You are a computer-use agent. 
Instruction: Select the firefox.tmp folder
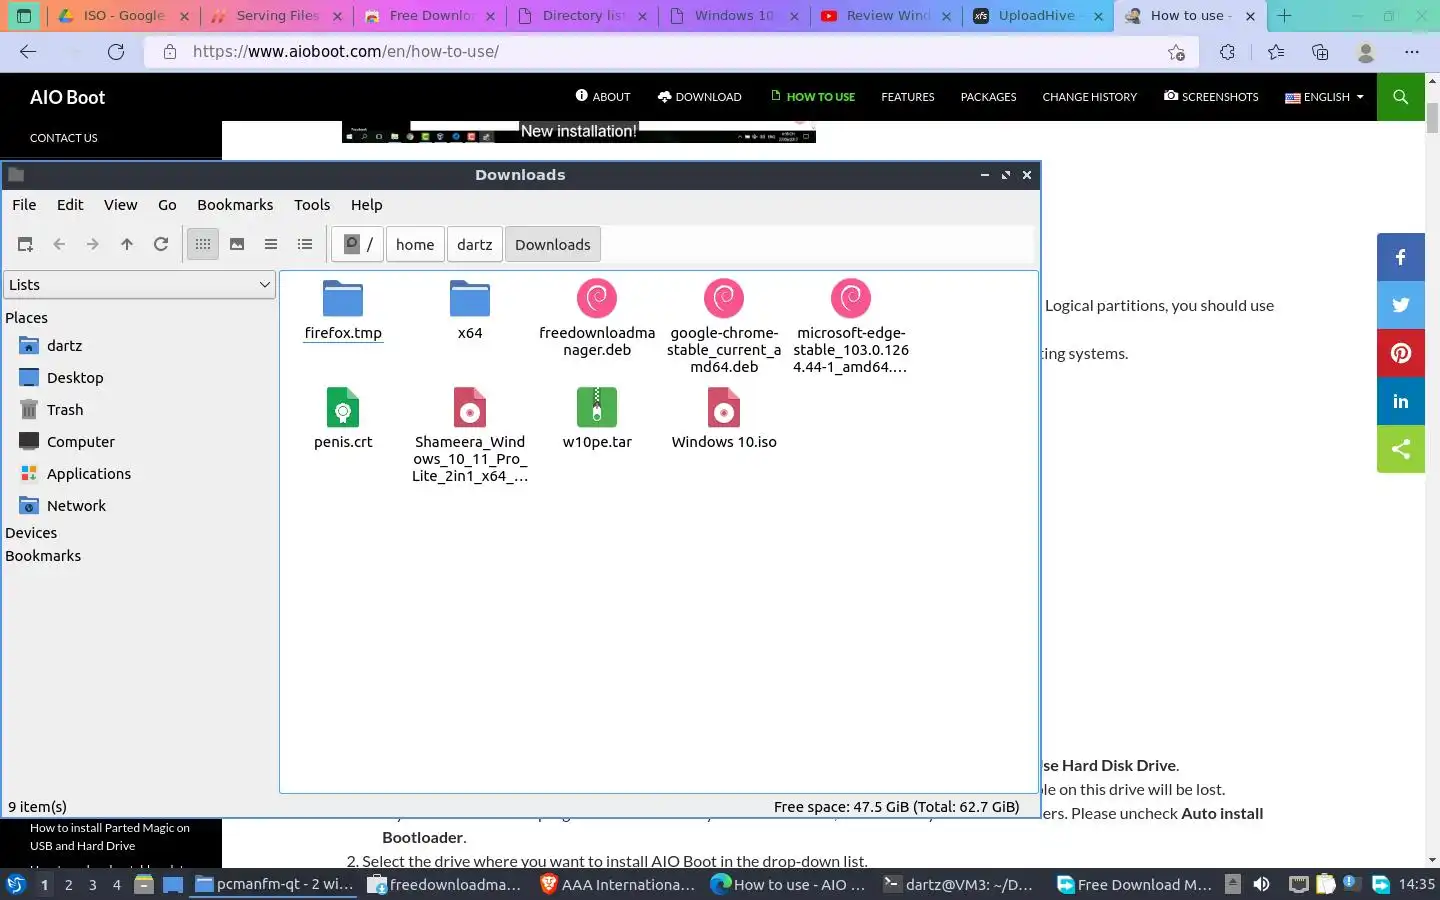tap(343, 310)
